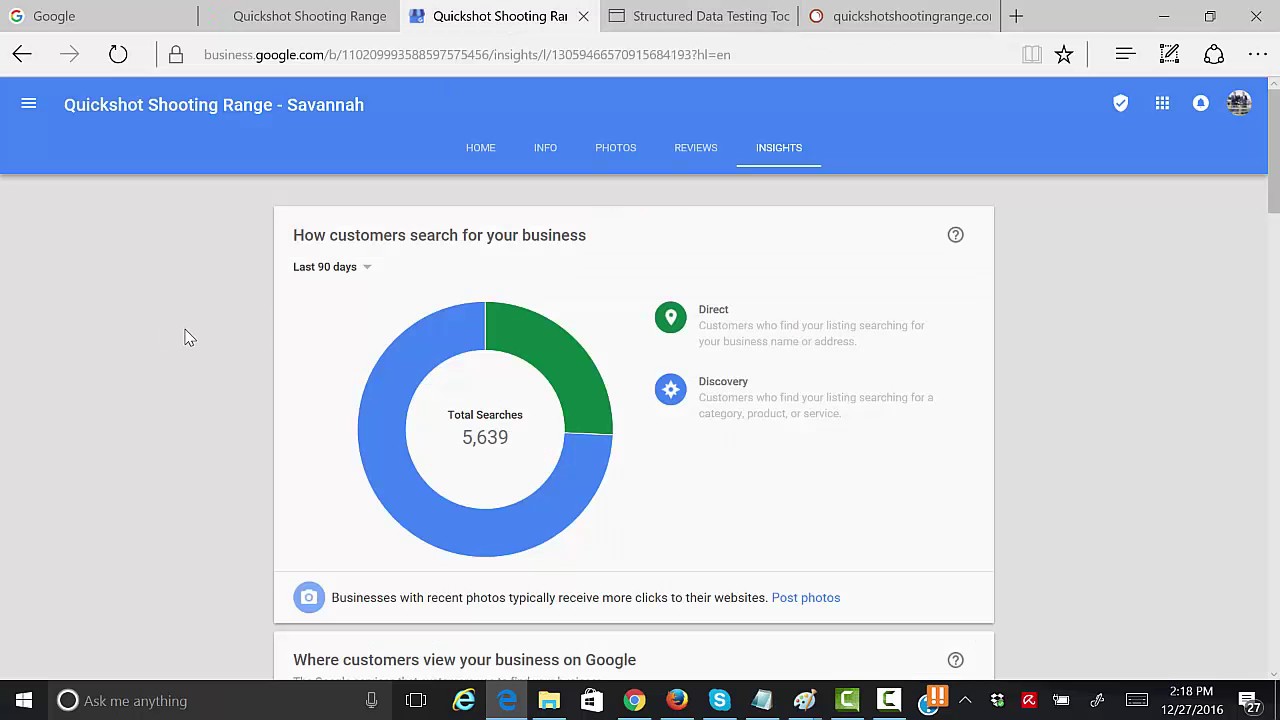Viewport: 1280px width, 720px height.
Task: Switch to the REVIEWS tab
Action: [x=696, y=148]
